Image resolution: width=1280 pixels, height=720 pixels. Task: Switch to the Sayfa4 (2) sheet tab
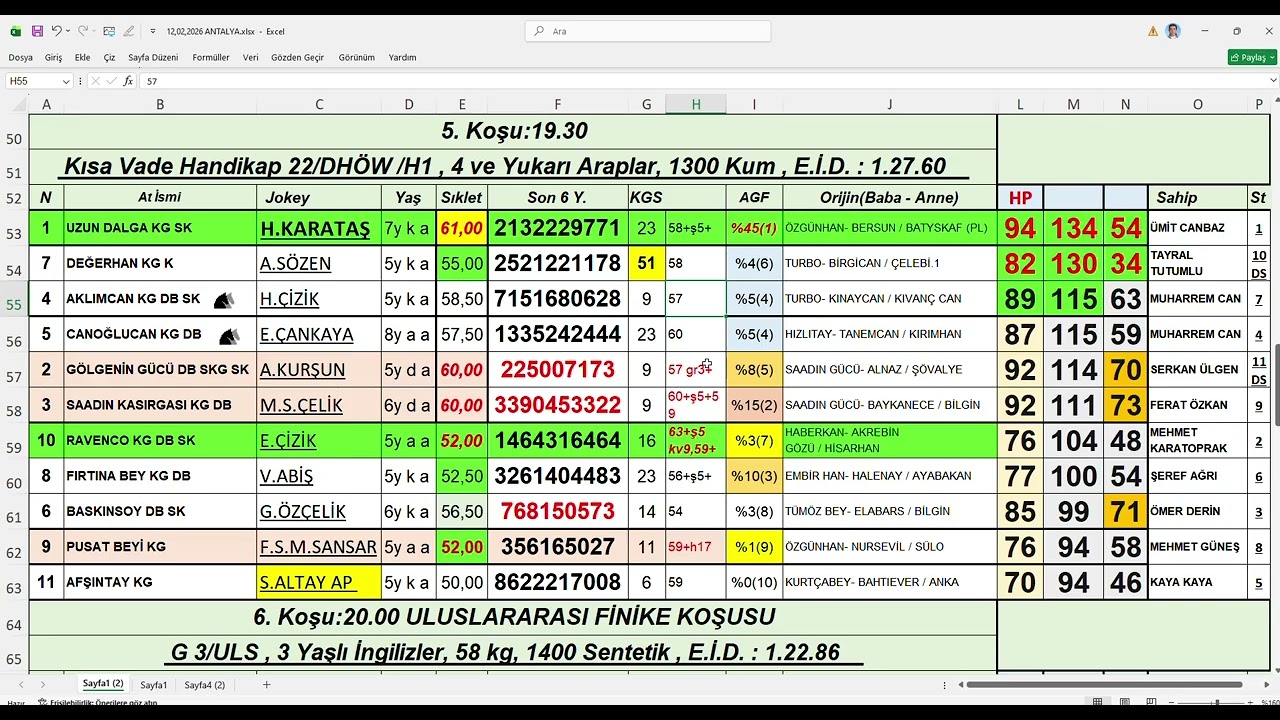tap(205, 685)
